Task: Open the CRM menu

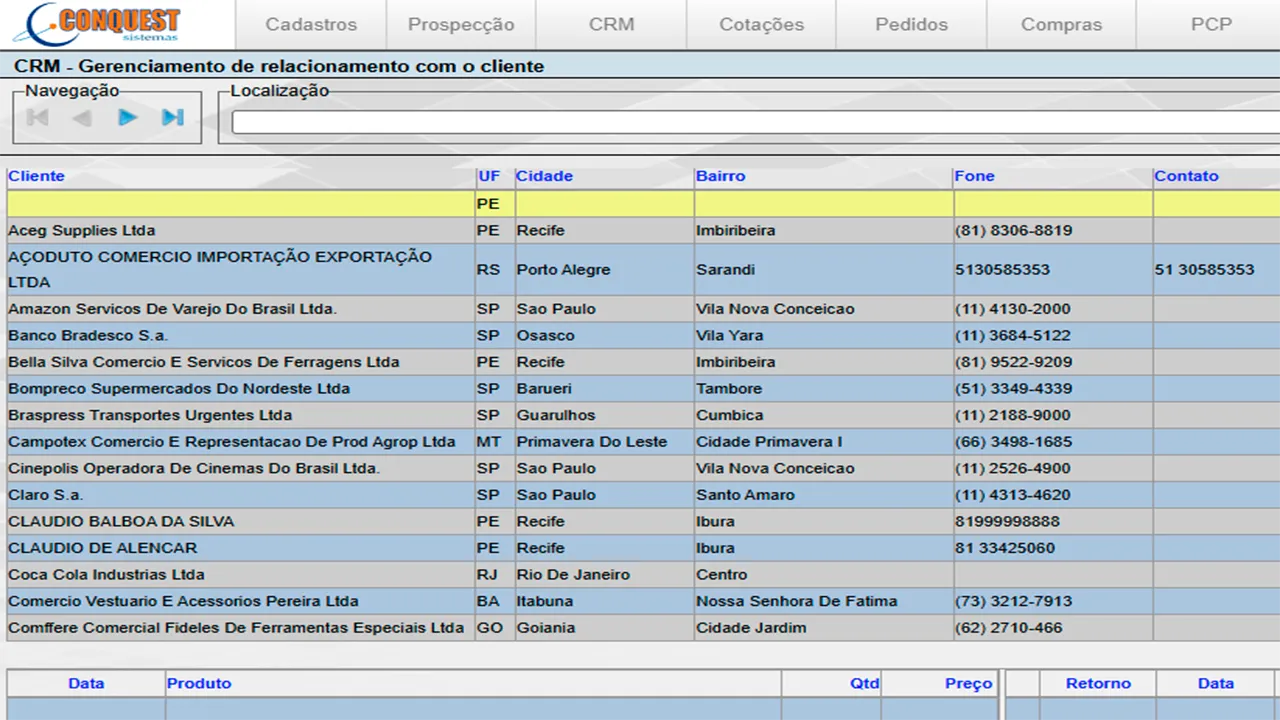Action: point(612,24)
